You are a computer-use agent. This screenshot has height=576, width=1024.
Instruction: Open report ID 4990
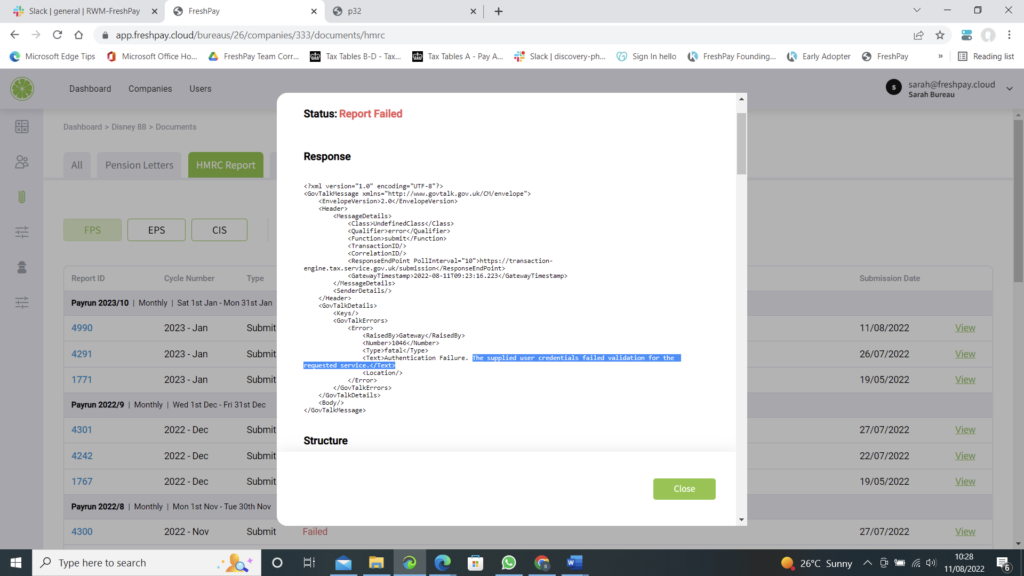[x=82, y=328]
